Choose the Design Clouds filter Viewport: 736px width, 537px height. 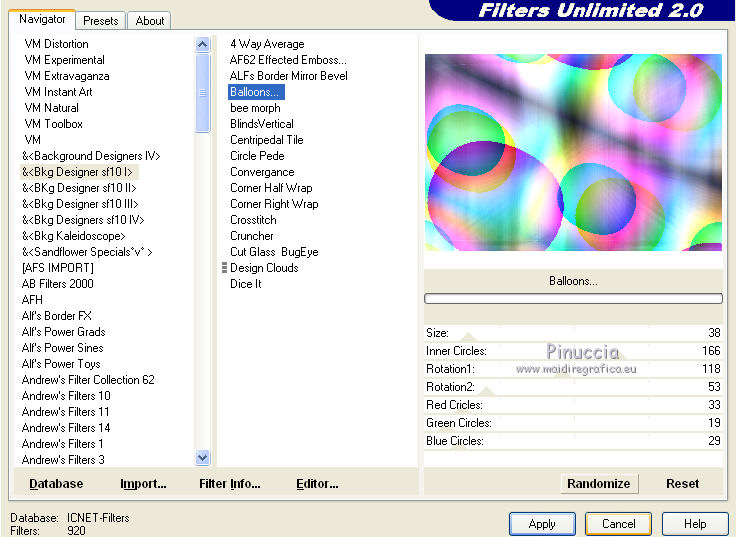(x=264, y=268)
